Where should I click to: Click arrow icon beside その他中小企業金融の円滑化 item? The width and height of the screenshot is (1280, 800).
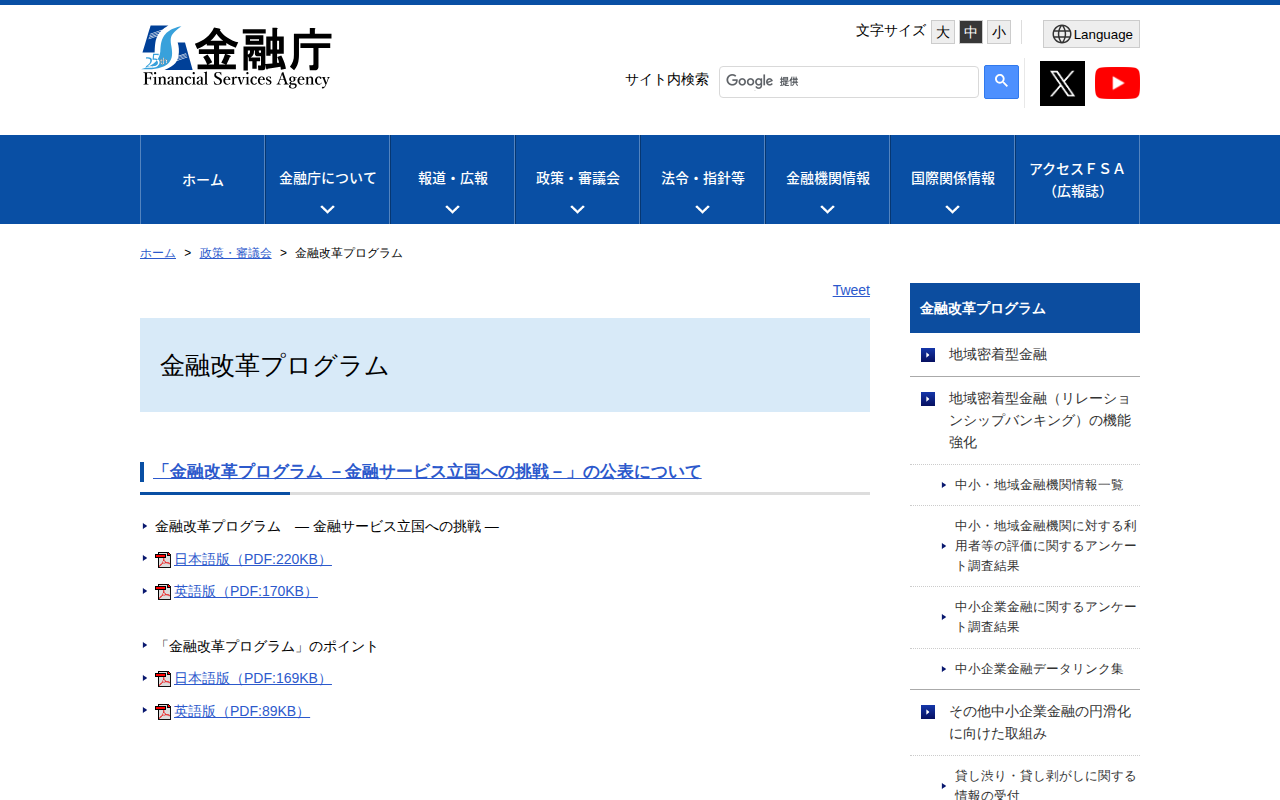[928, 712]
